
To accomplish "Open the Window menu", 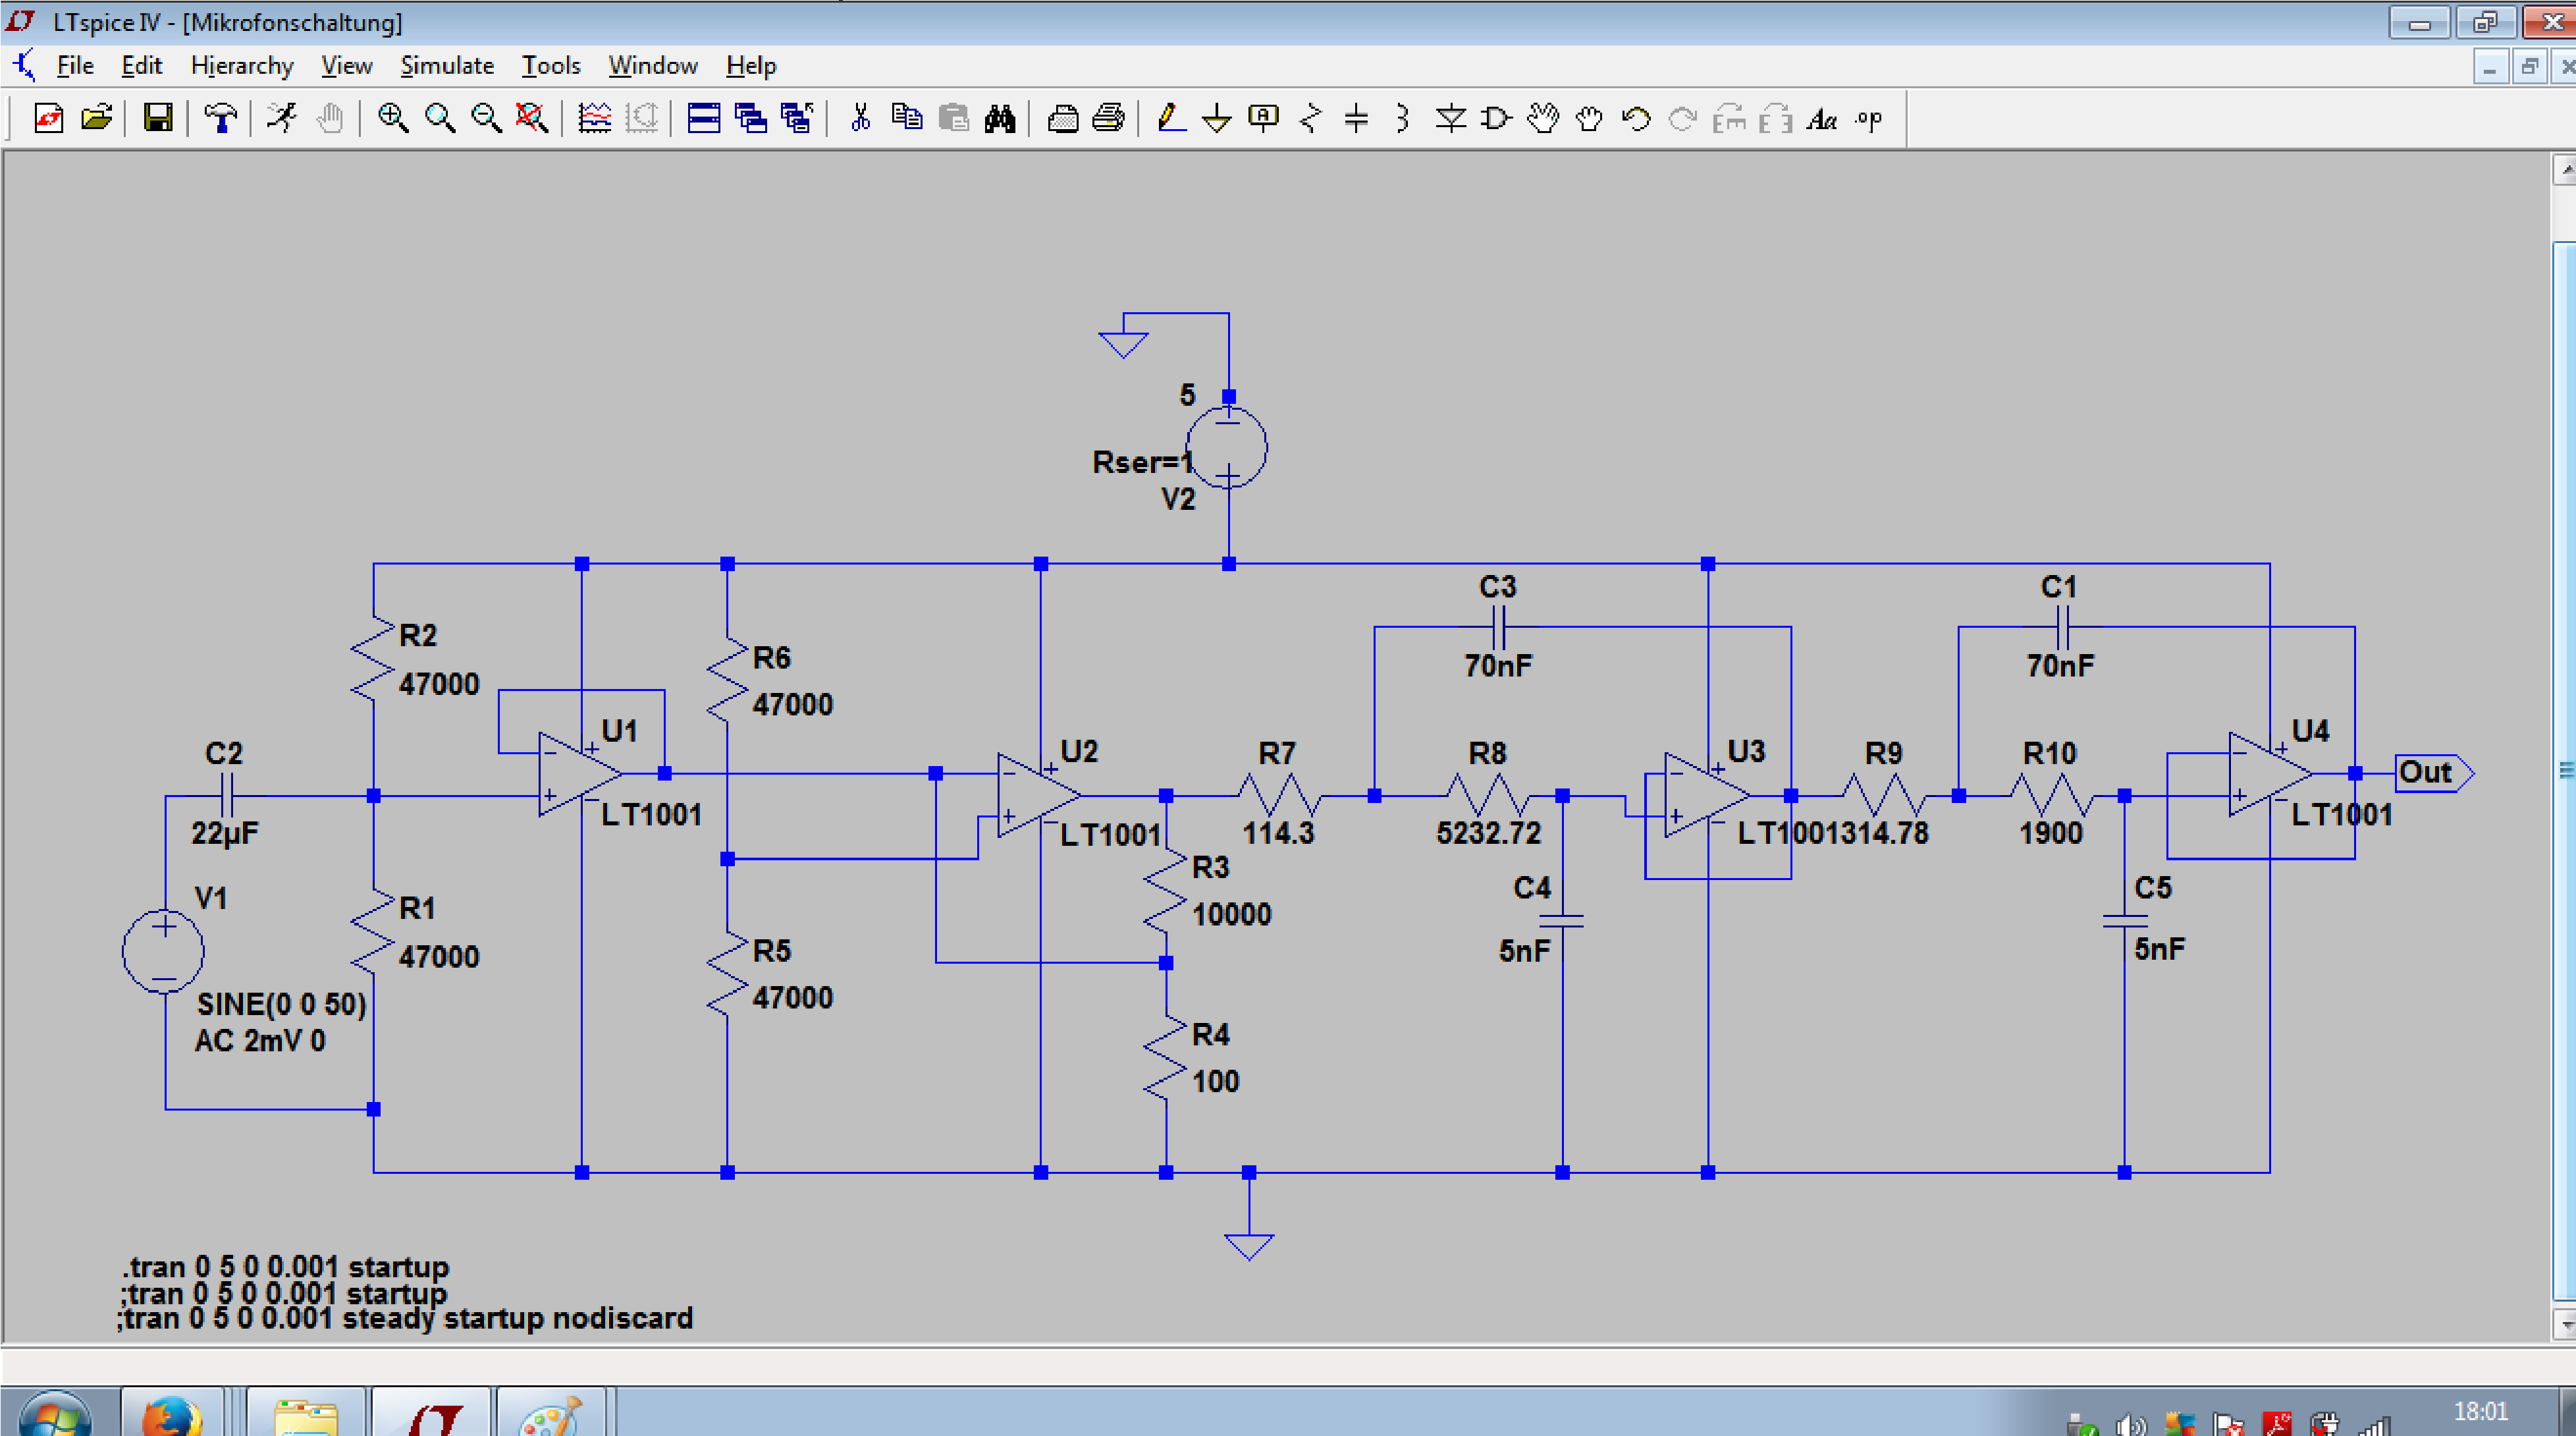I will tap(653, 66).
